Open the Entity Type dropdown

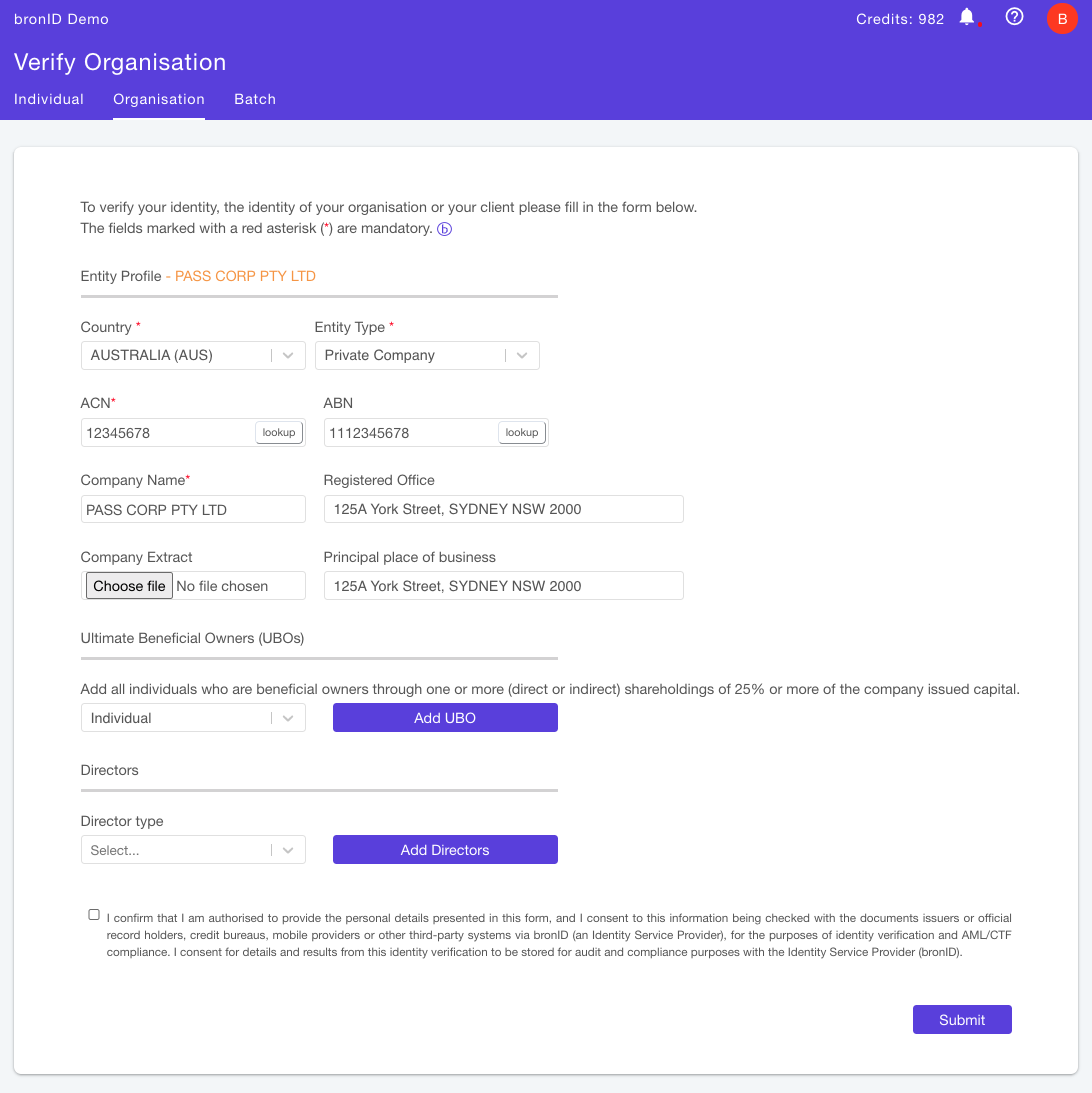click(426, 356)
